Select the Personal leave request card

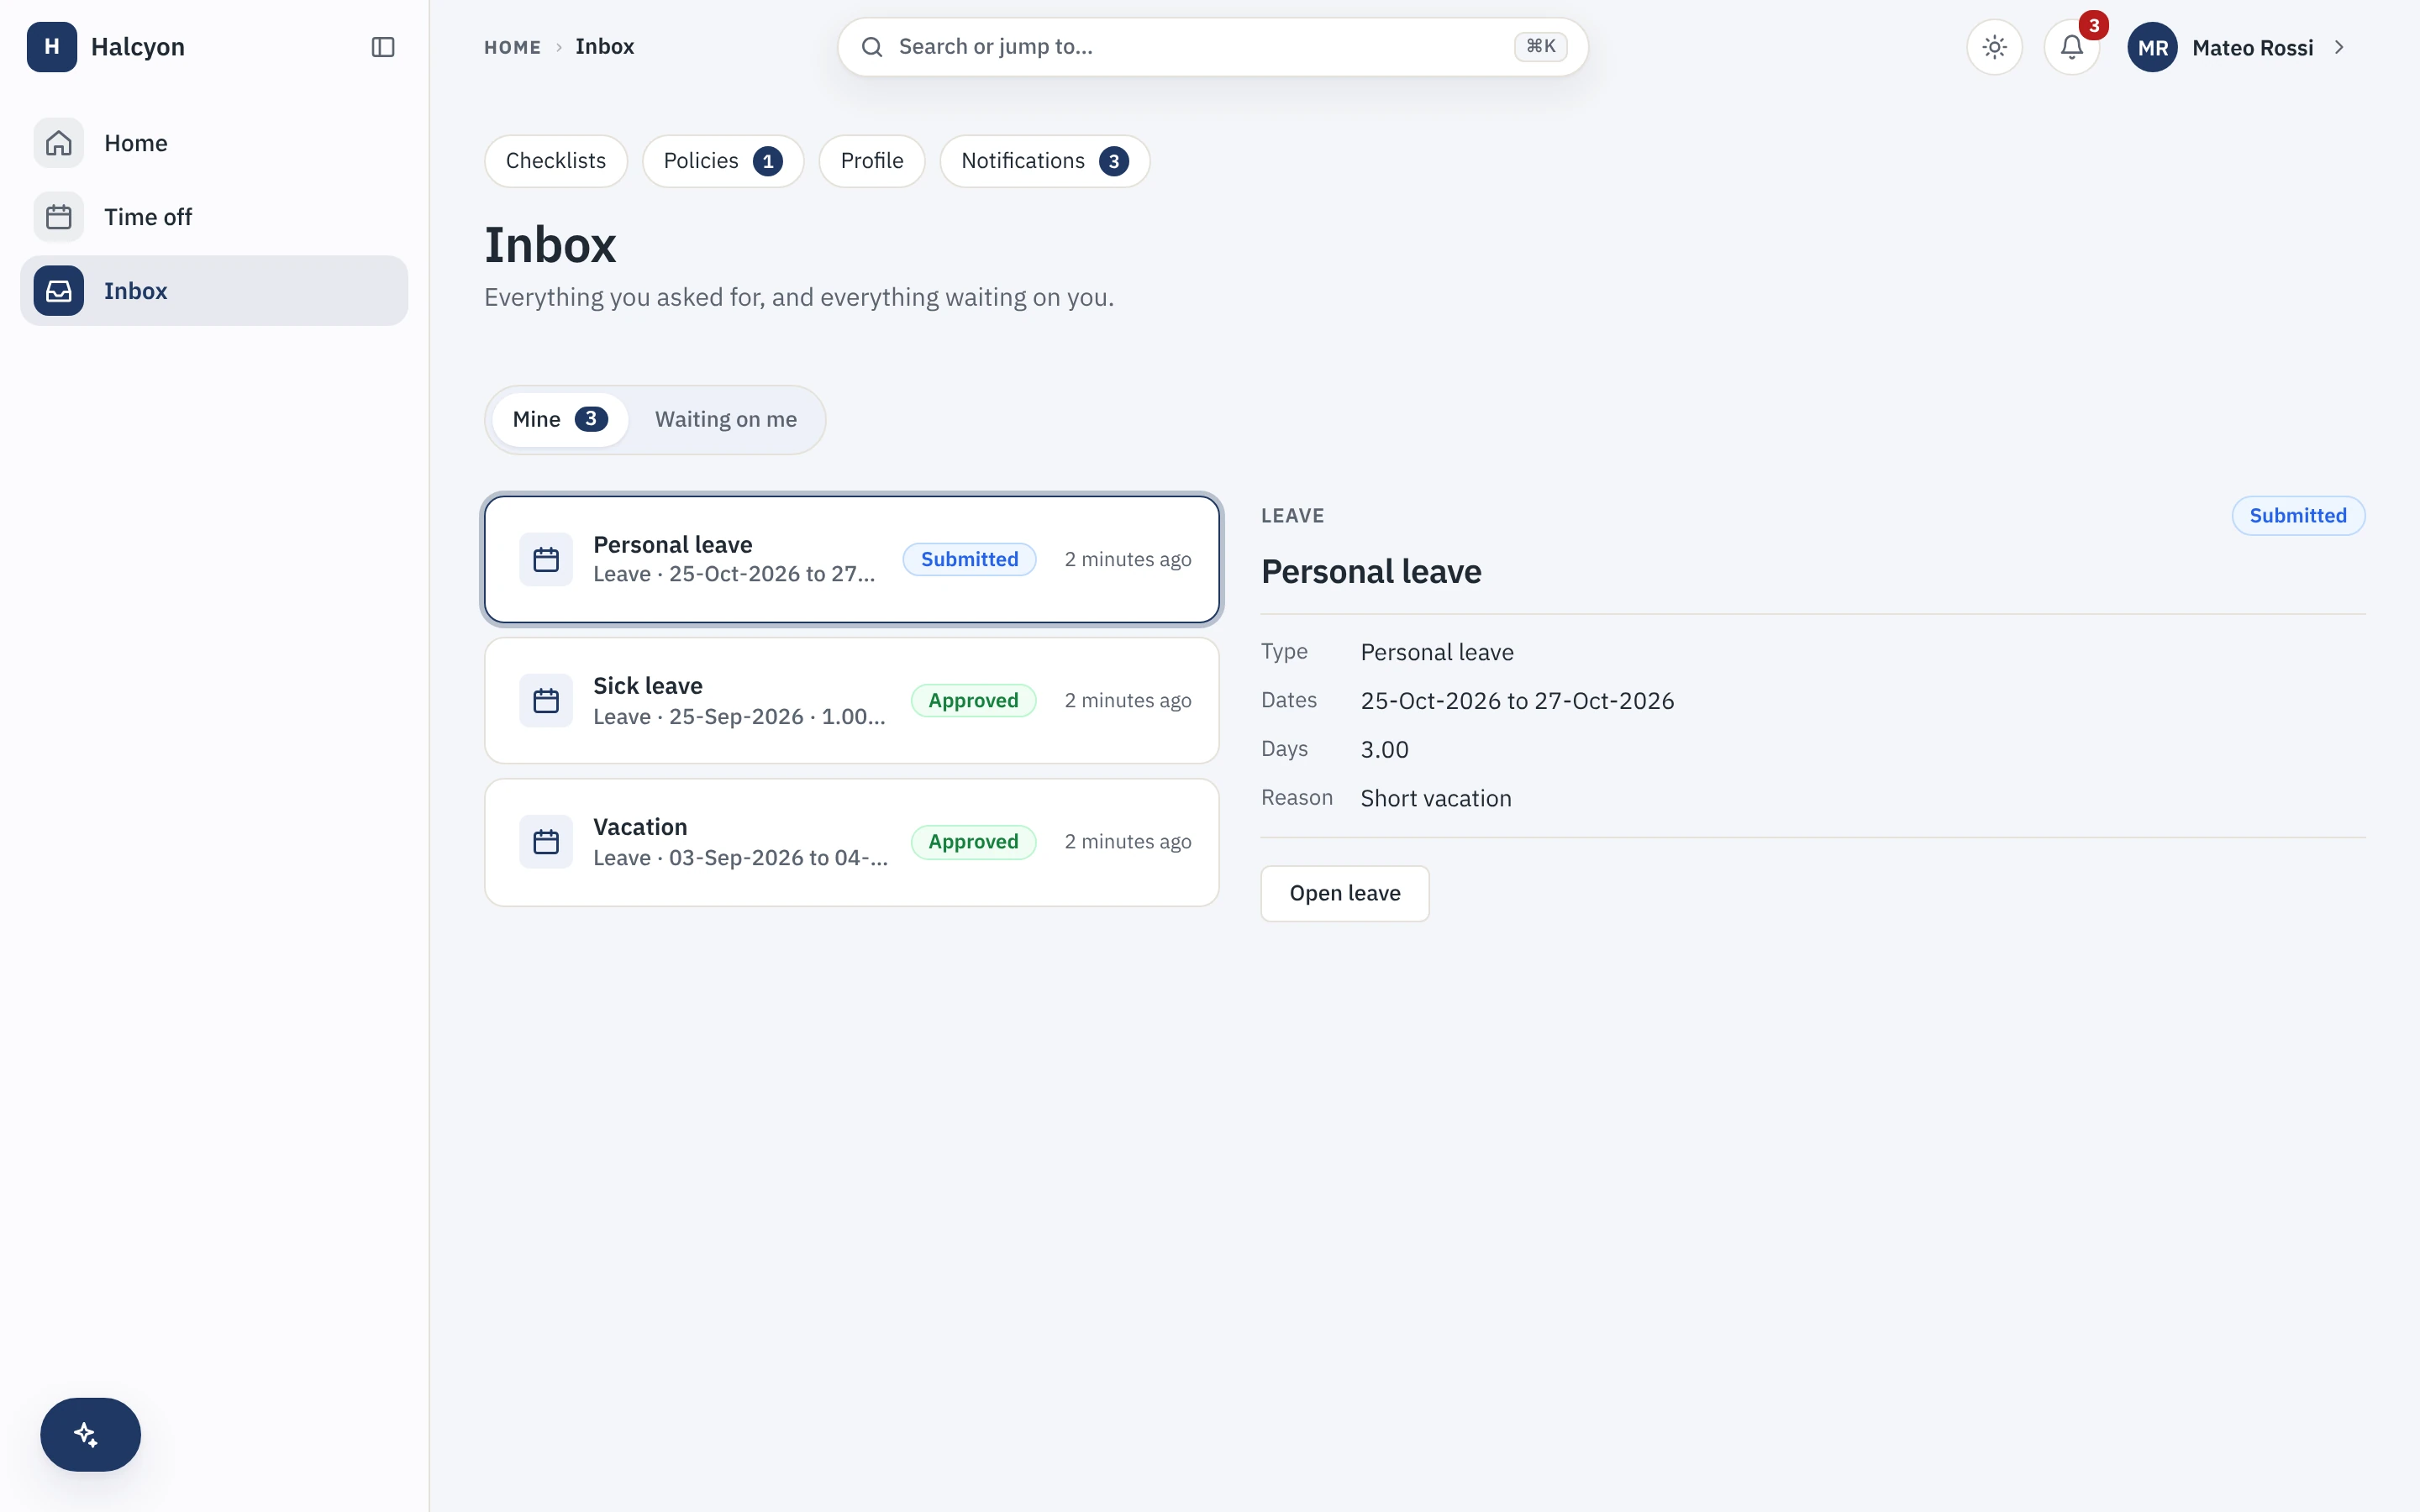click(852, 559)
